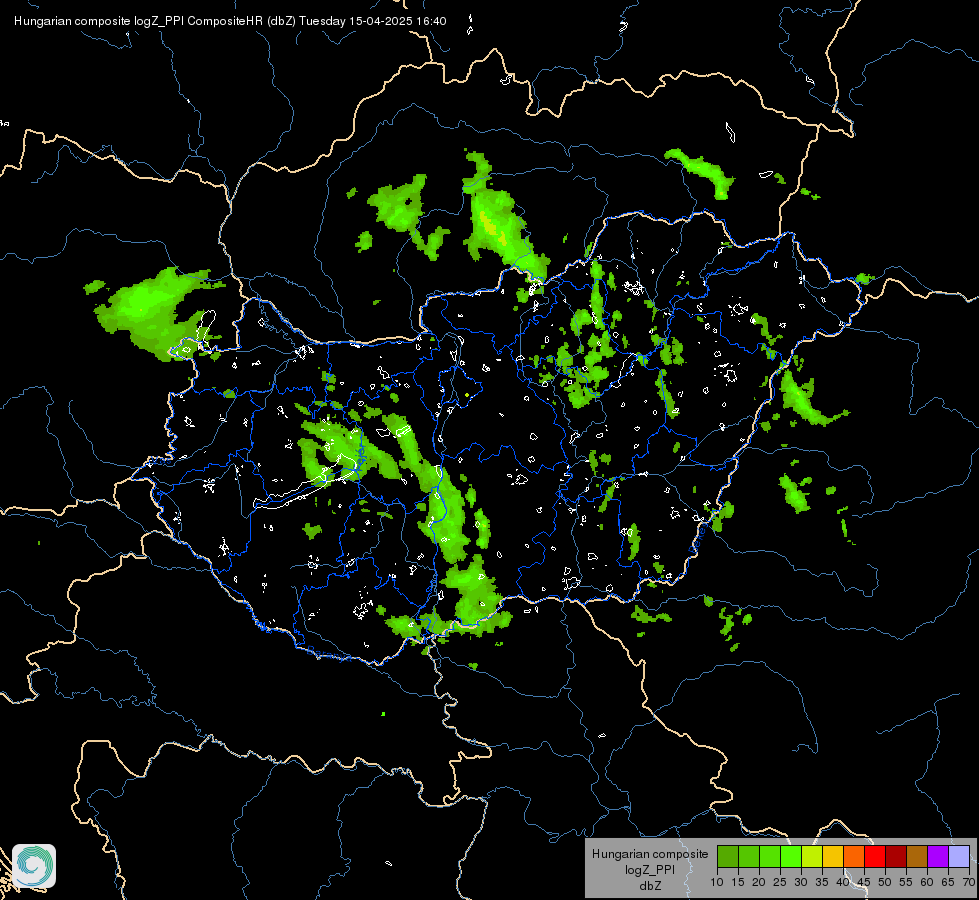Select the 40–45 dBZ orange swatch

point(854,856)
